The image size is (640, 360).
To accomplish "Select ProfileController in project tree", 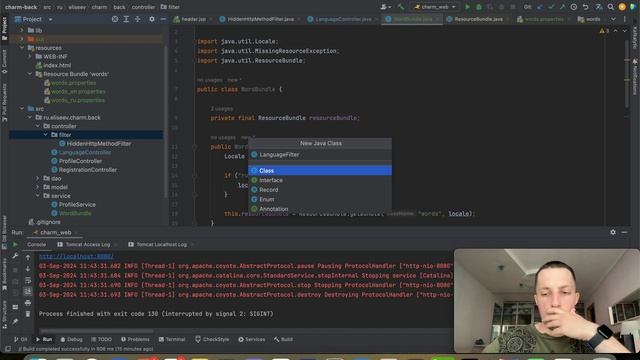I will [80, 161].
